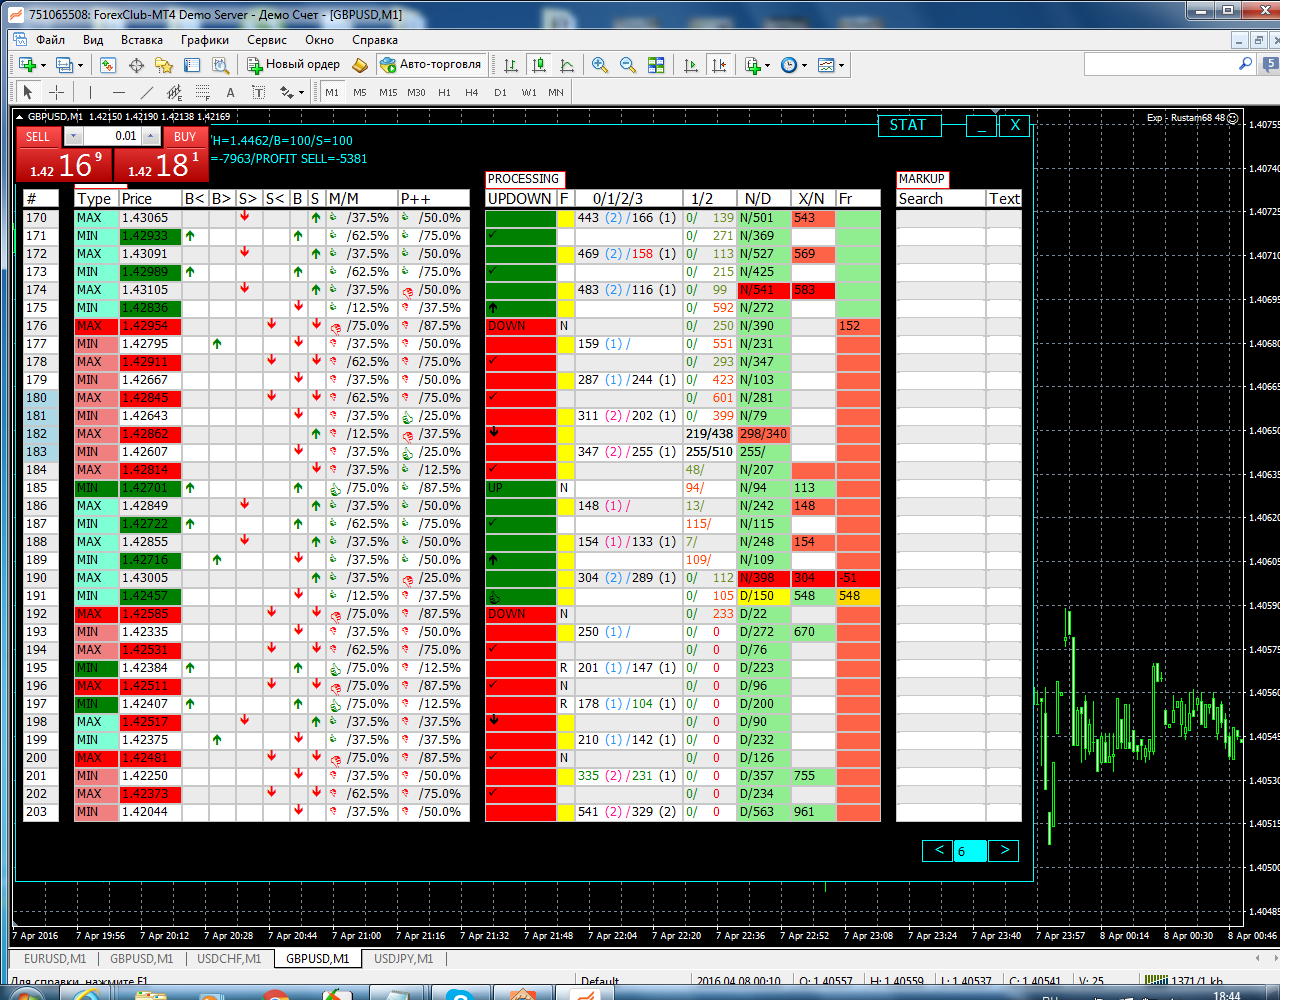Toggle Авто-торговля auto trading button
Viewport: 1296px width, 1000px height.
pos(431,64)
